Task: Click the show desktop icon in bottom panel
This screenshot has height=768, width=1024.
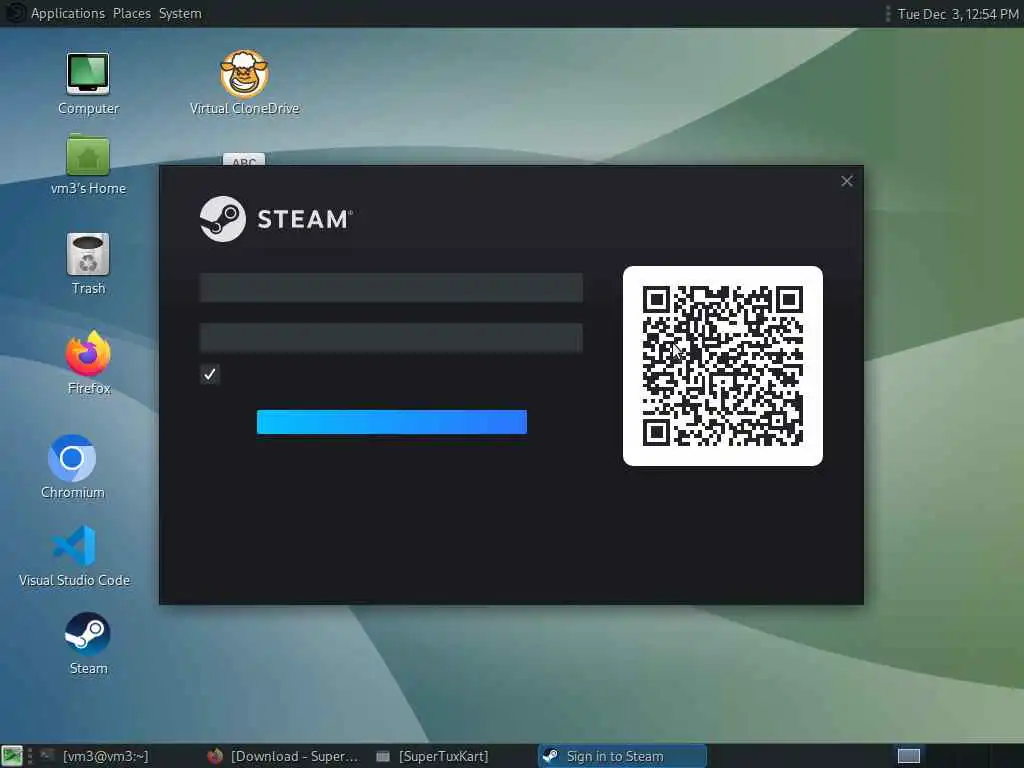Action: (x=12, y=756)
